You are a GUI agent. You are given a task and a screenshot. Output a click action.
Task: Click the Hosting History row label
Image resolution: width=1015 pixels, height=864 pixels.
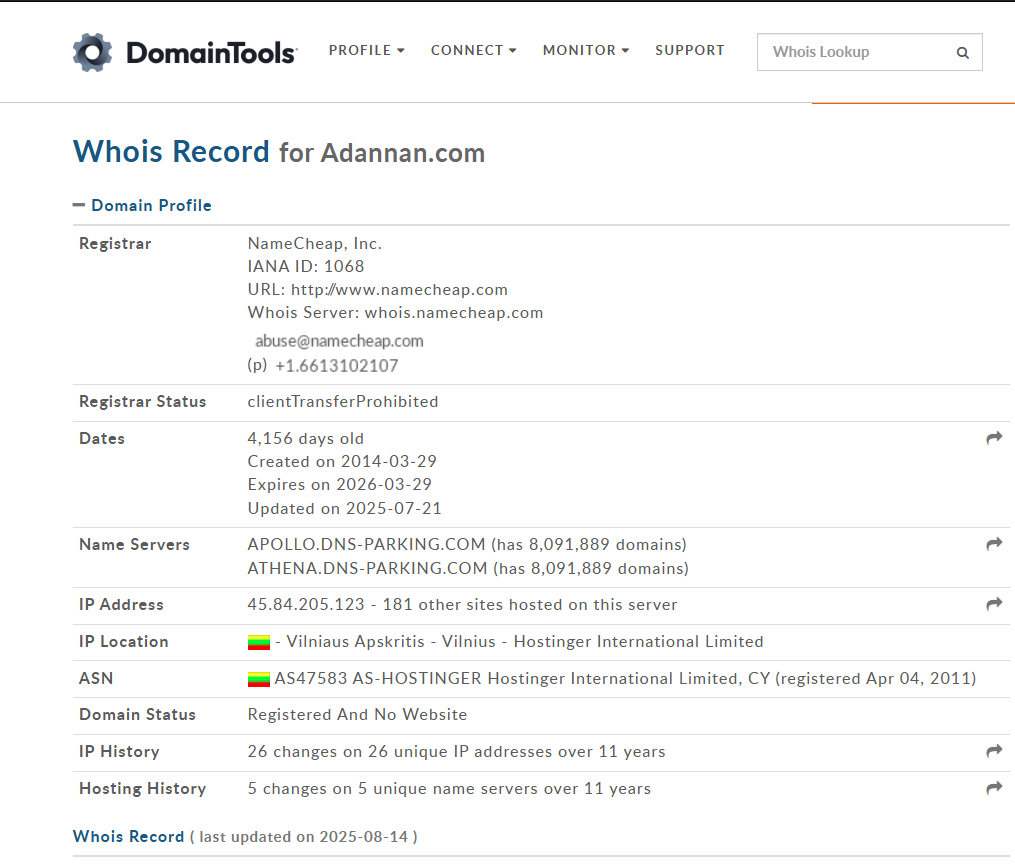tap(142, 788)
